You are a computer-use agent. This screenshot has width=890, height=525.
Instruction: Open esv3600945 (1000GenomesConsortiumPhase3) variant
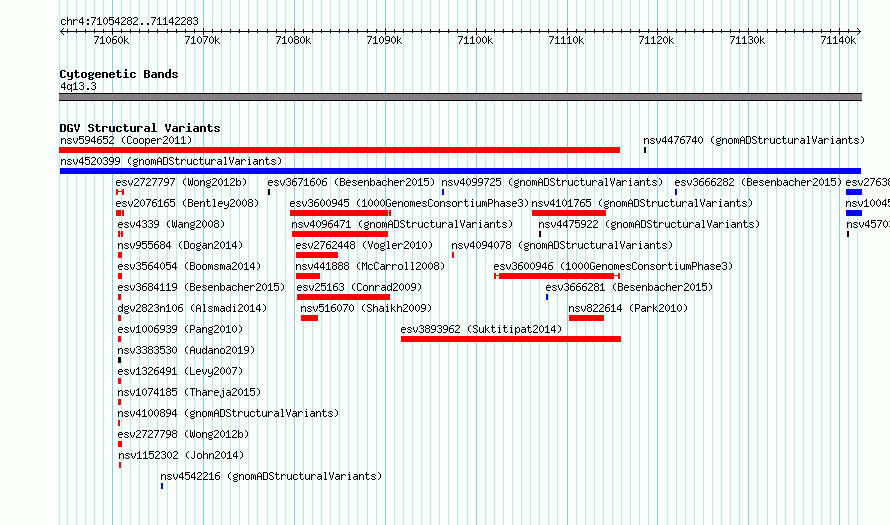pyautogui.click(x=409, y=203)
